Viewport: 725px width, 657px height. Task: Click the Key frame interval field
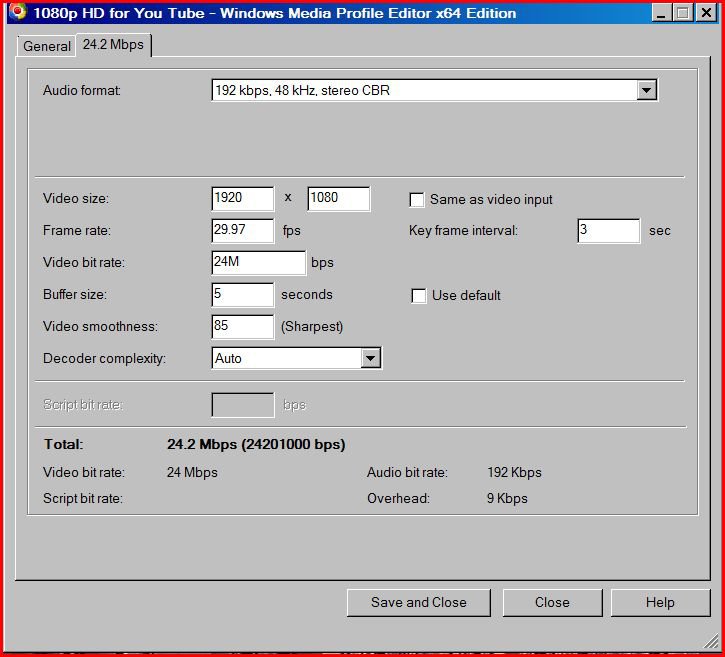click(608, 231)
